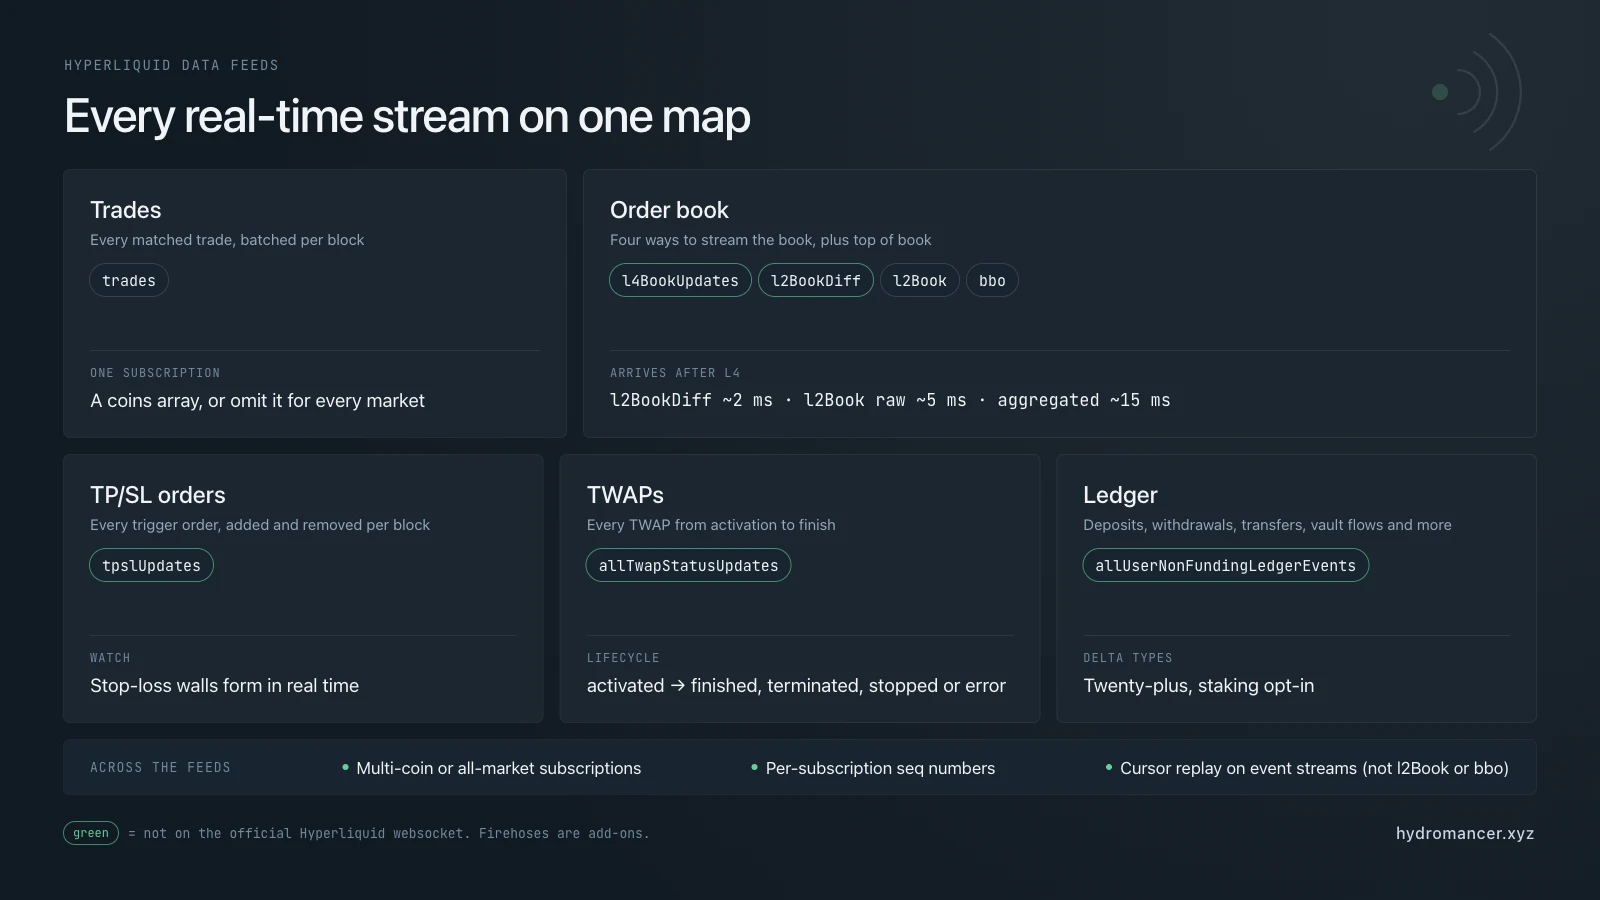Click the Trades card heading
The width and height of the screenshot is (1600, 900).
(x=126, y=210)
